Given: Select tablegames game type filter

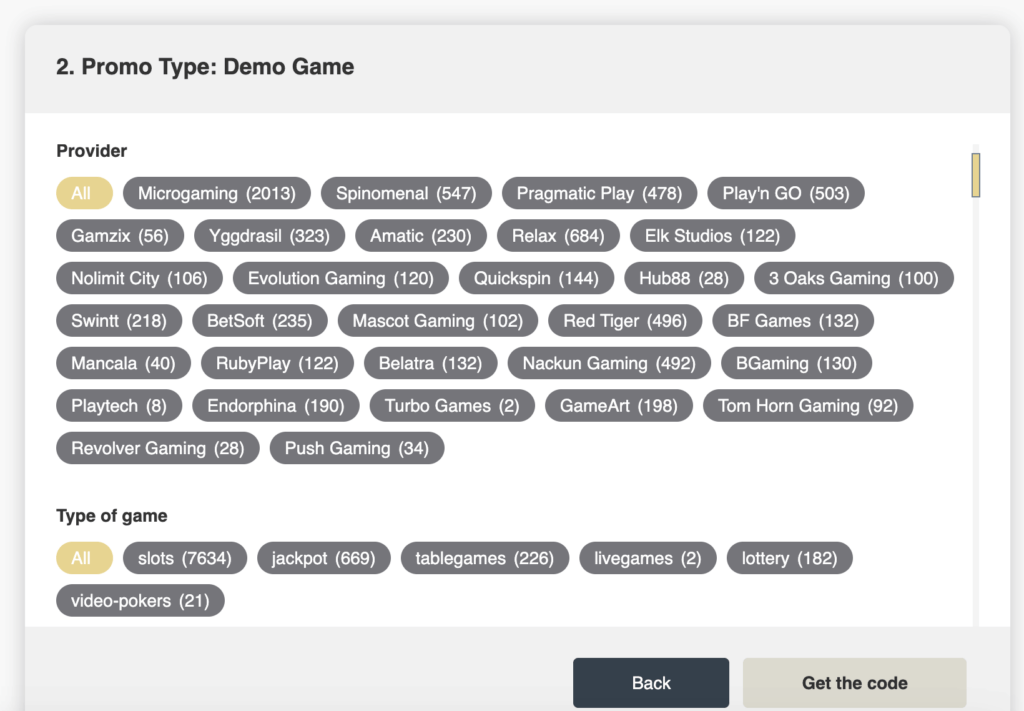Looking at the screenshot, I should [x=484, y=558].
